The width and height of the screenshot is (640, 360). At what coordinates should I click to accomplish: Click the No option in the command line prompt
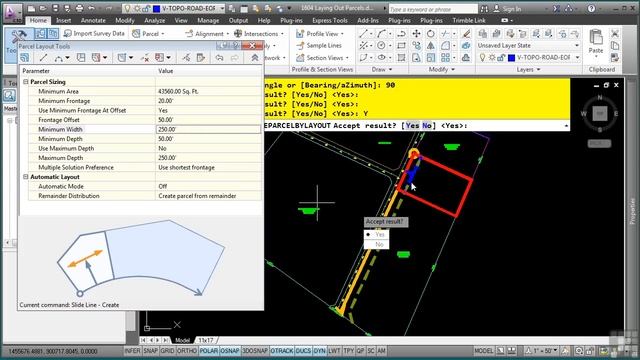427,126
